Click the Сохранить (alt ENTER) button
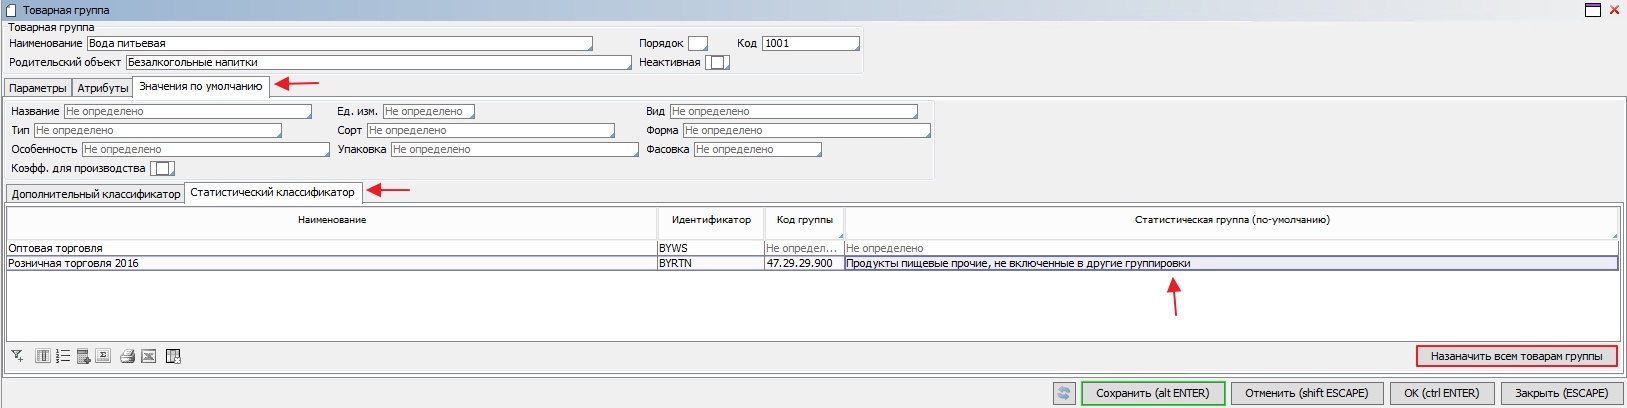 click(x=1152, y=393)
